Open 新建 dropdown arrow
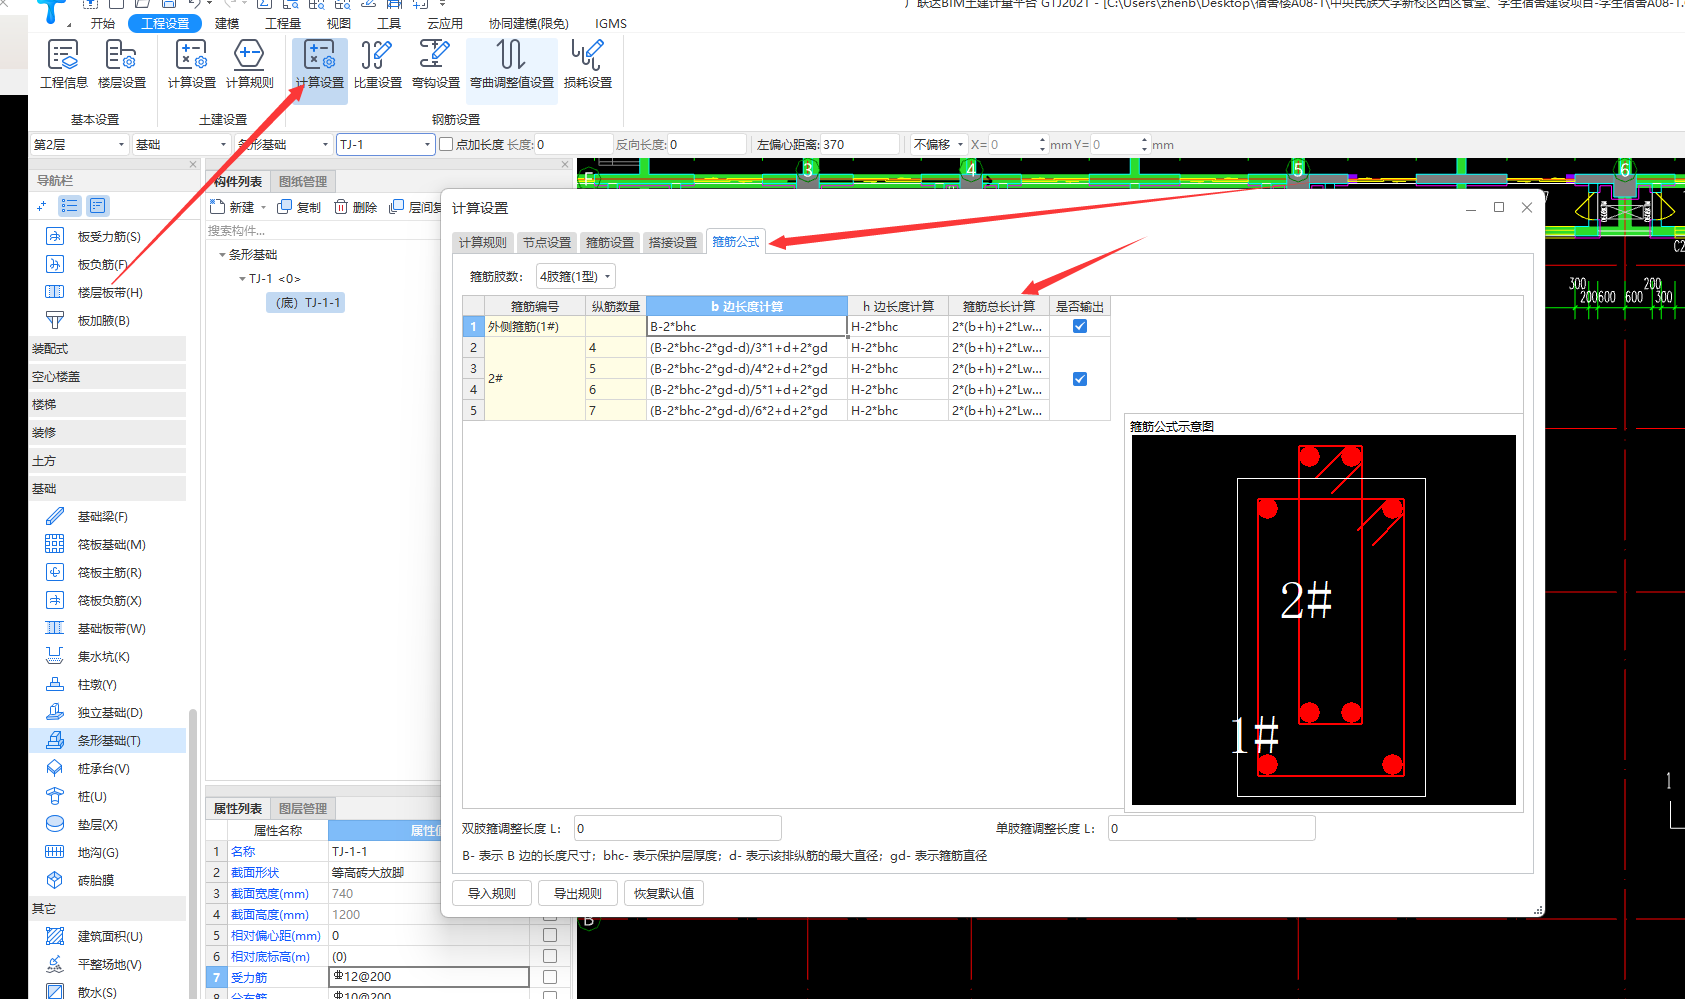The height and width of the screenshot is (999, 1685). [x=264, y=208]
